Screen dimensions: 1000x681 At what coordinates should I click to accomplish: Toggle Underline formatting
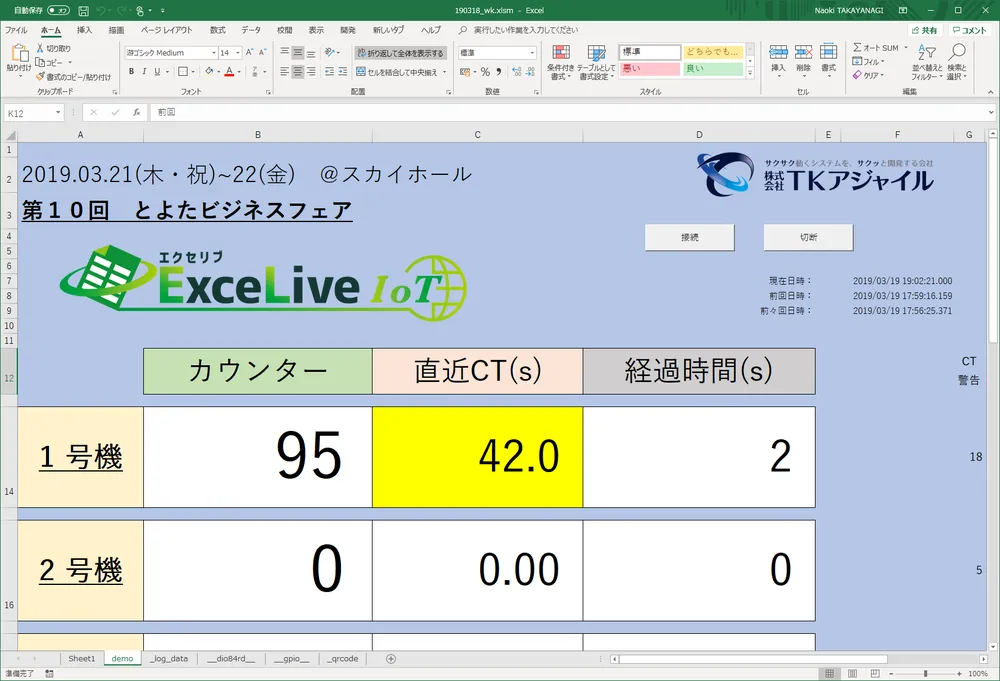point(157,71)
